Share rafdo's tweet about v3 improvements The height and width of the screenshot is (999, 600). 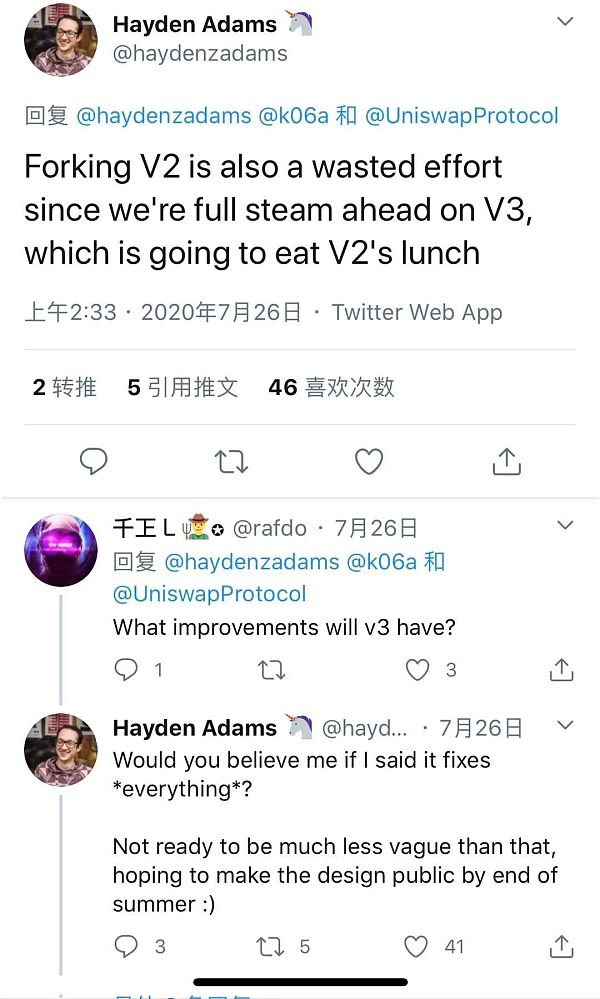561,670
